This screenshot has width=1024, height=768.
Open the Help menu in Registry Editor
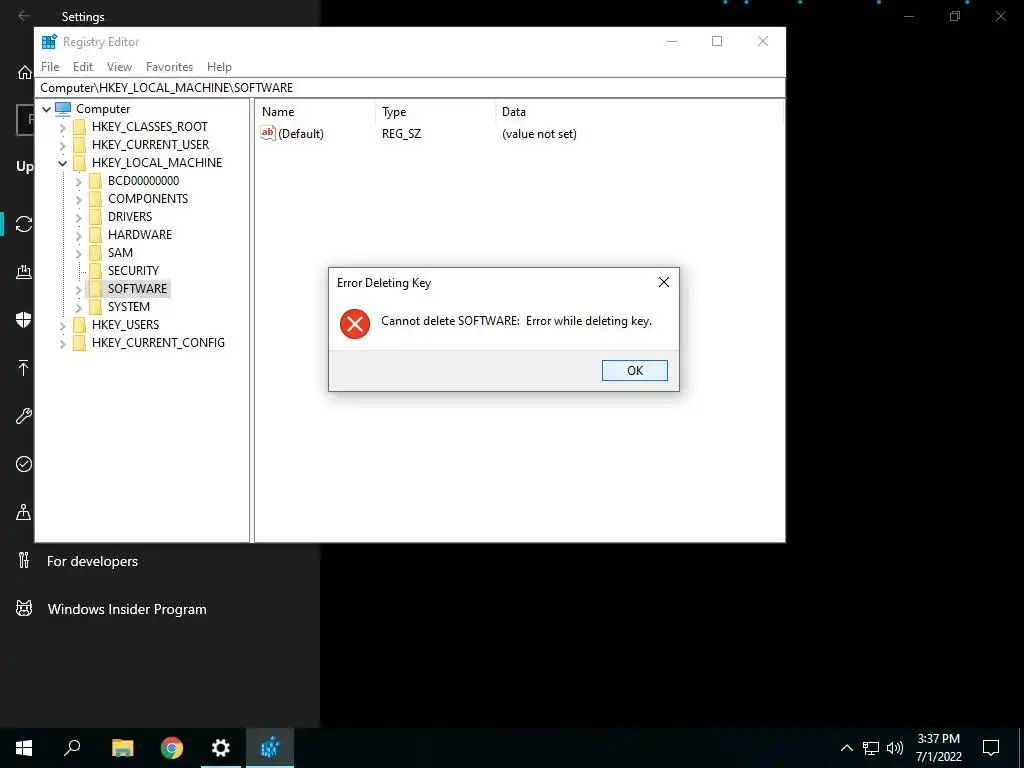coord(219,67)
